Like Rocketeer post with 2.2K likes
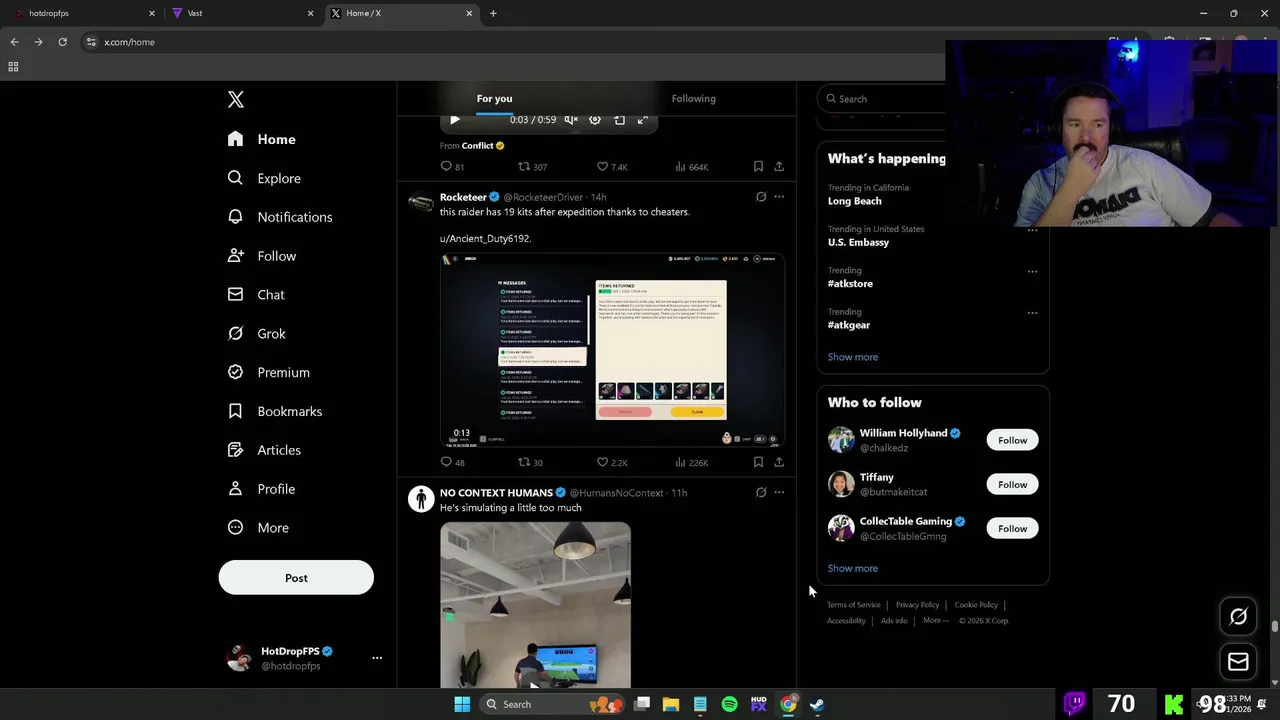The height and width of the screenshot is (720, 1280). tap(612, 462)
